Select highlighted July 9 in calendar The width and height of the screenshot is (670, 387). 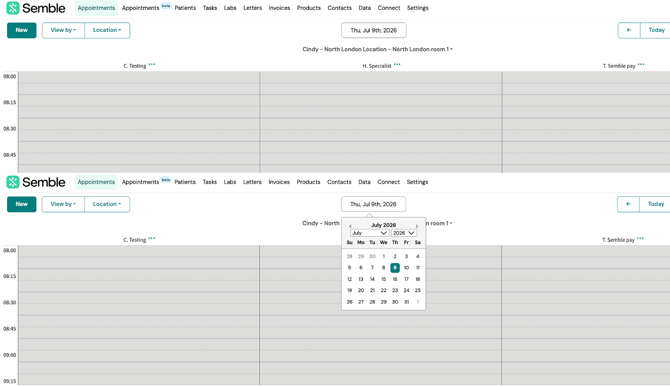pyautogui.click(x=395, y=268)
